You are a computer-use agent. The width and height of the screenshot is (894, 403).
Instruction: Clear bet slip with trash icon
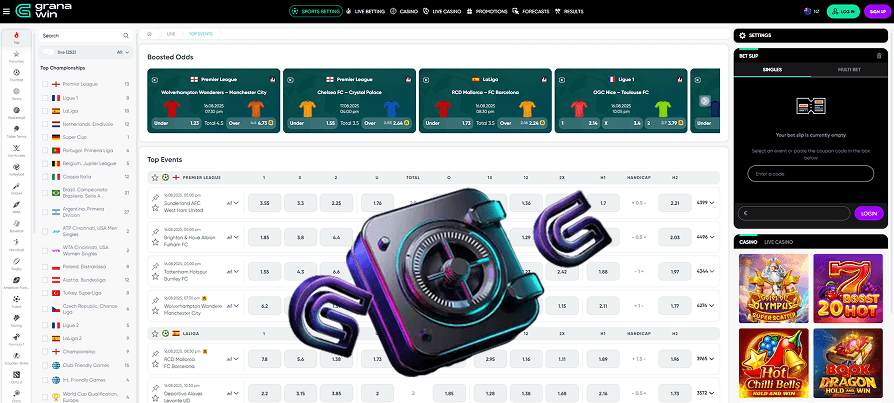click(x=879, y=56)
